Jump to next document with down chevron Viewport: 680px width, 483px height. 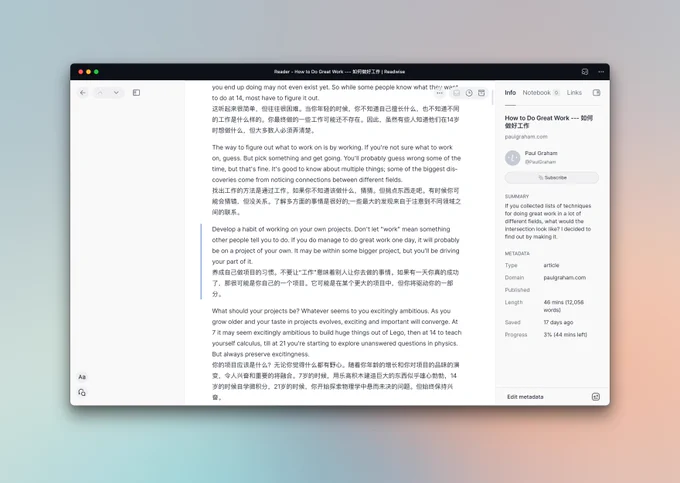[116, 93]
